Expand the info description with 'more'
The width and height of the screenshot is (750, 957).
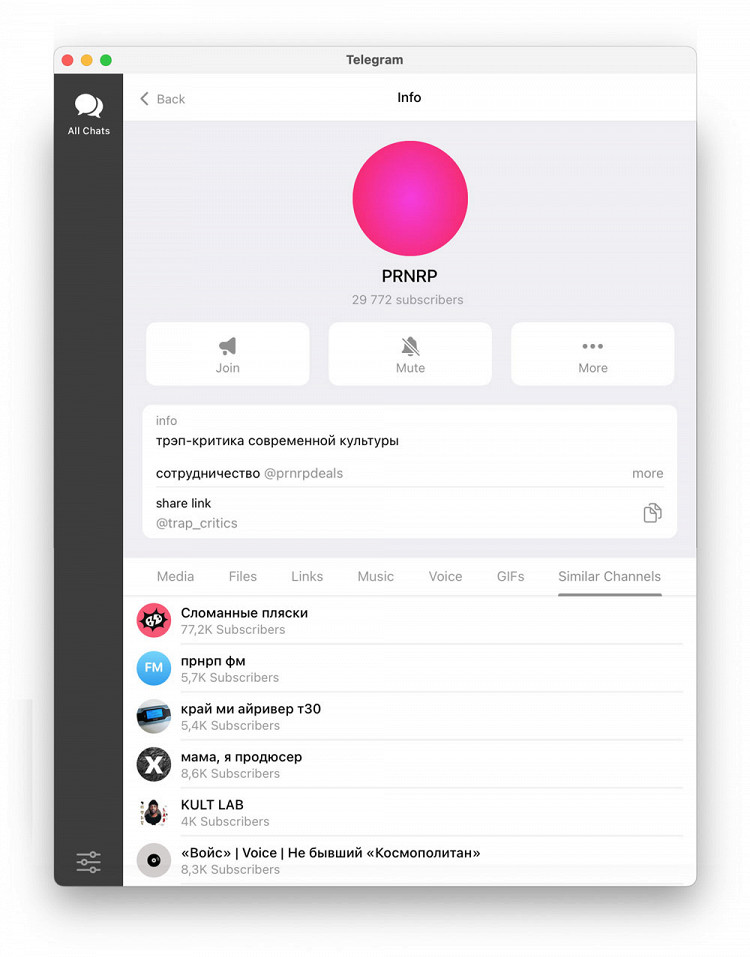647,473
